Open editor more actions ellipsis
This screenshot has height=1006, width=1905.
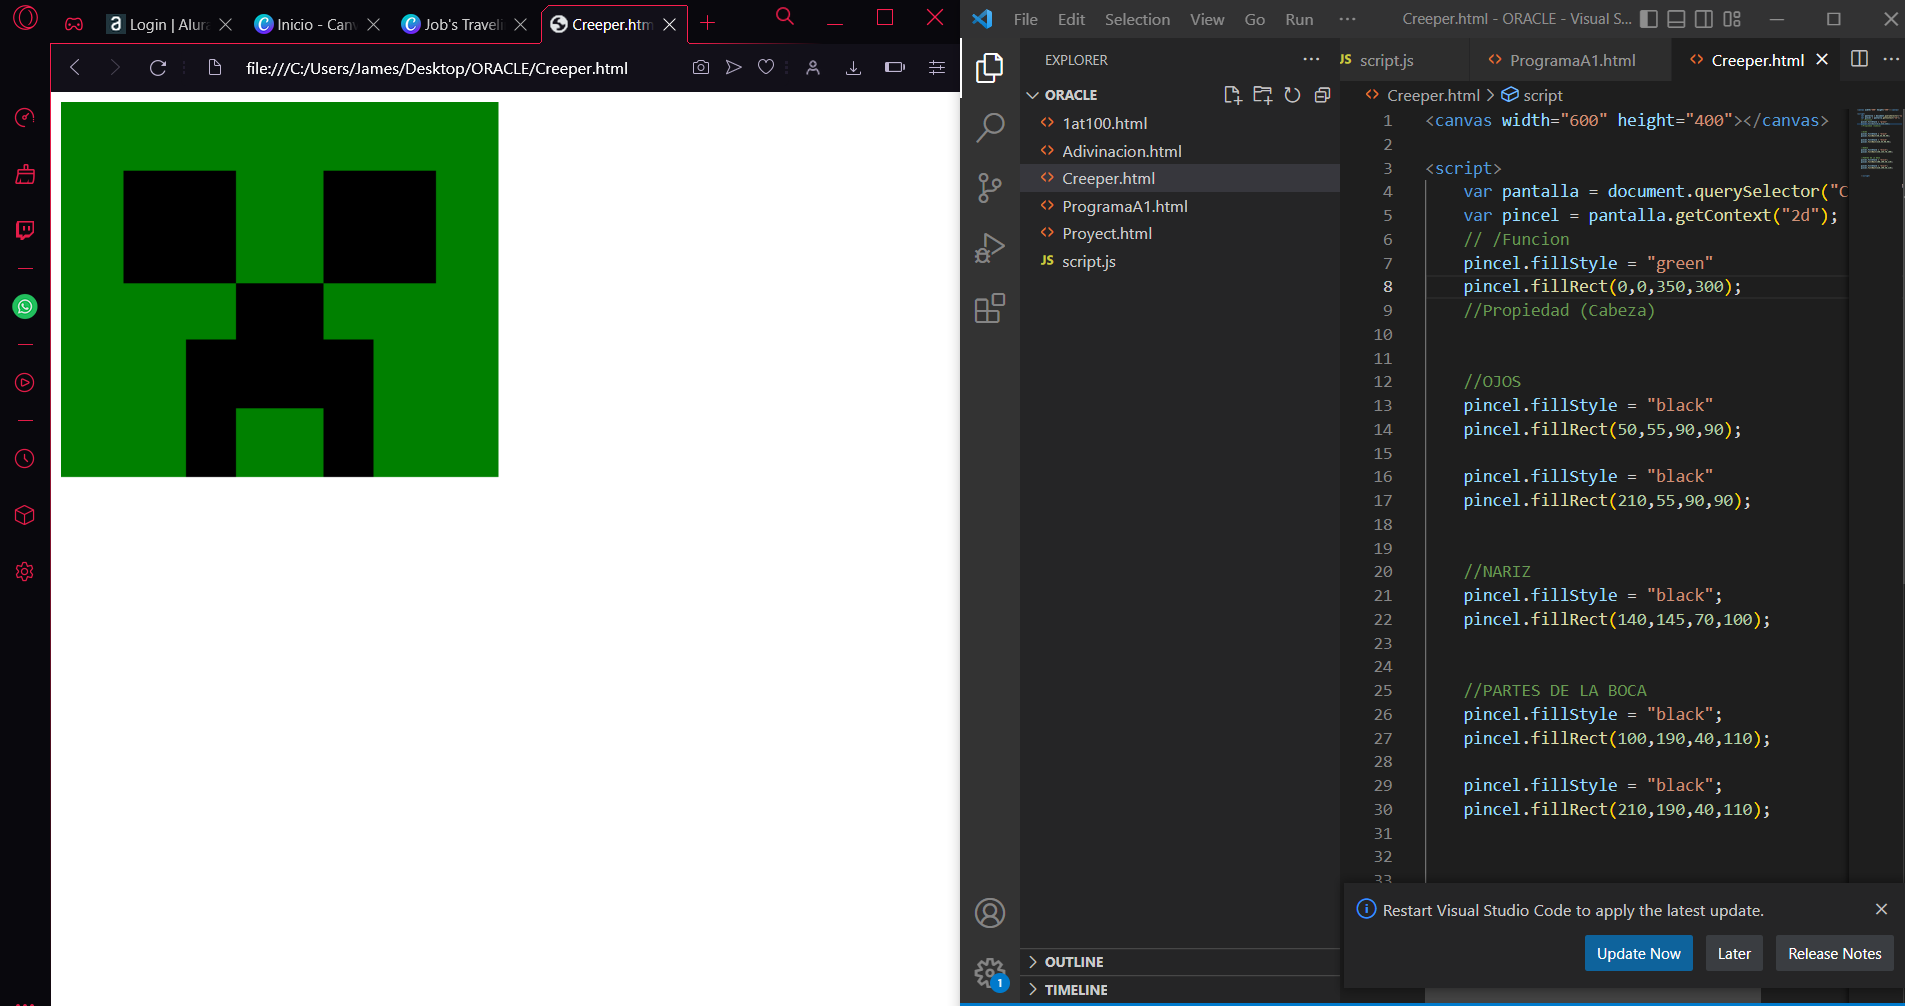(x=1891, y=59)
